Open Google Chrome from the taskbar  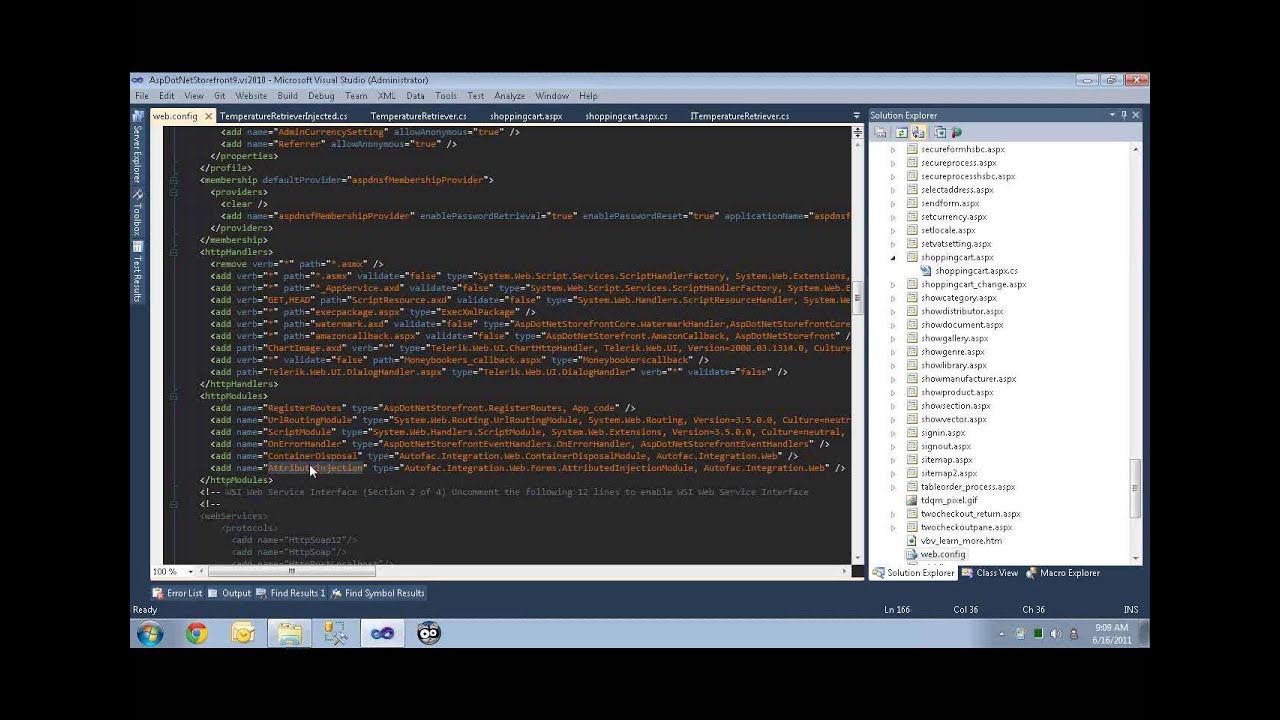pos(196,633)
